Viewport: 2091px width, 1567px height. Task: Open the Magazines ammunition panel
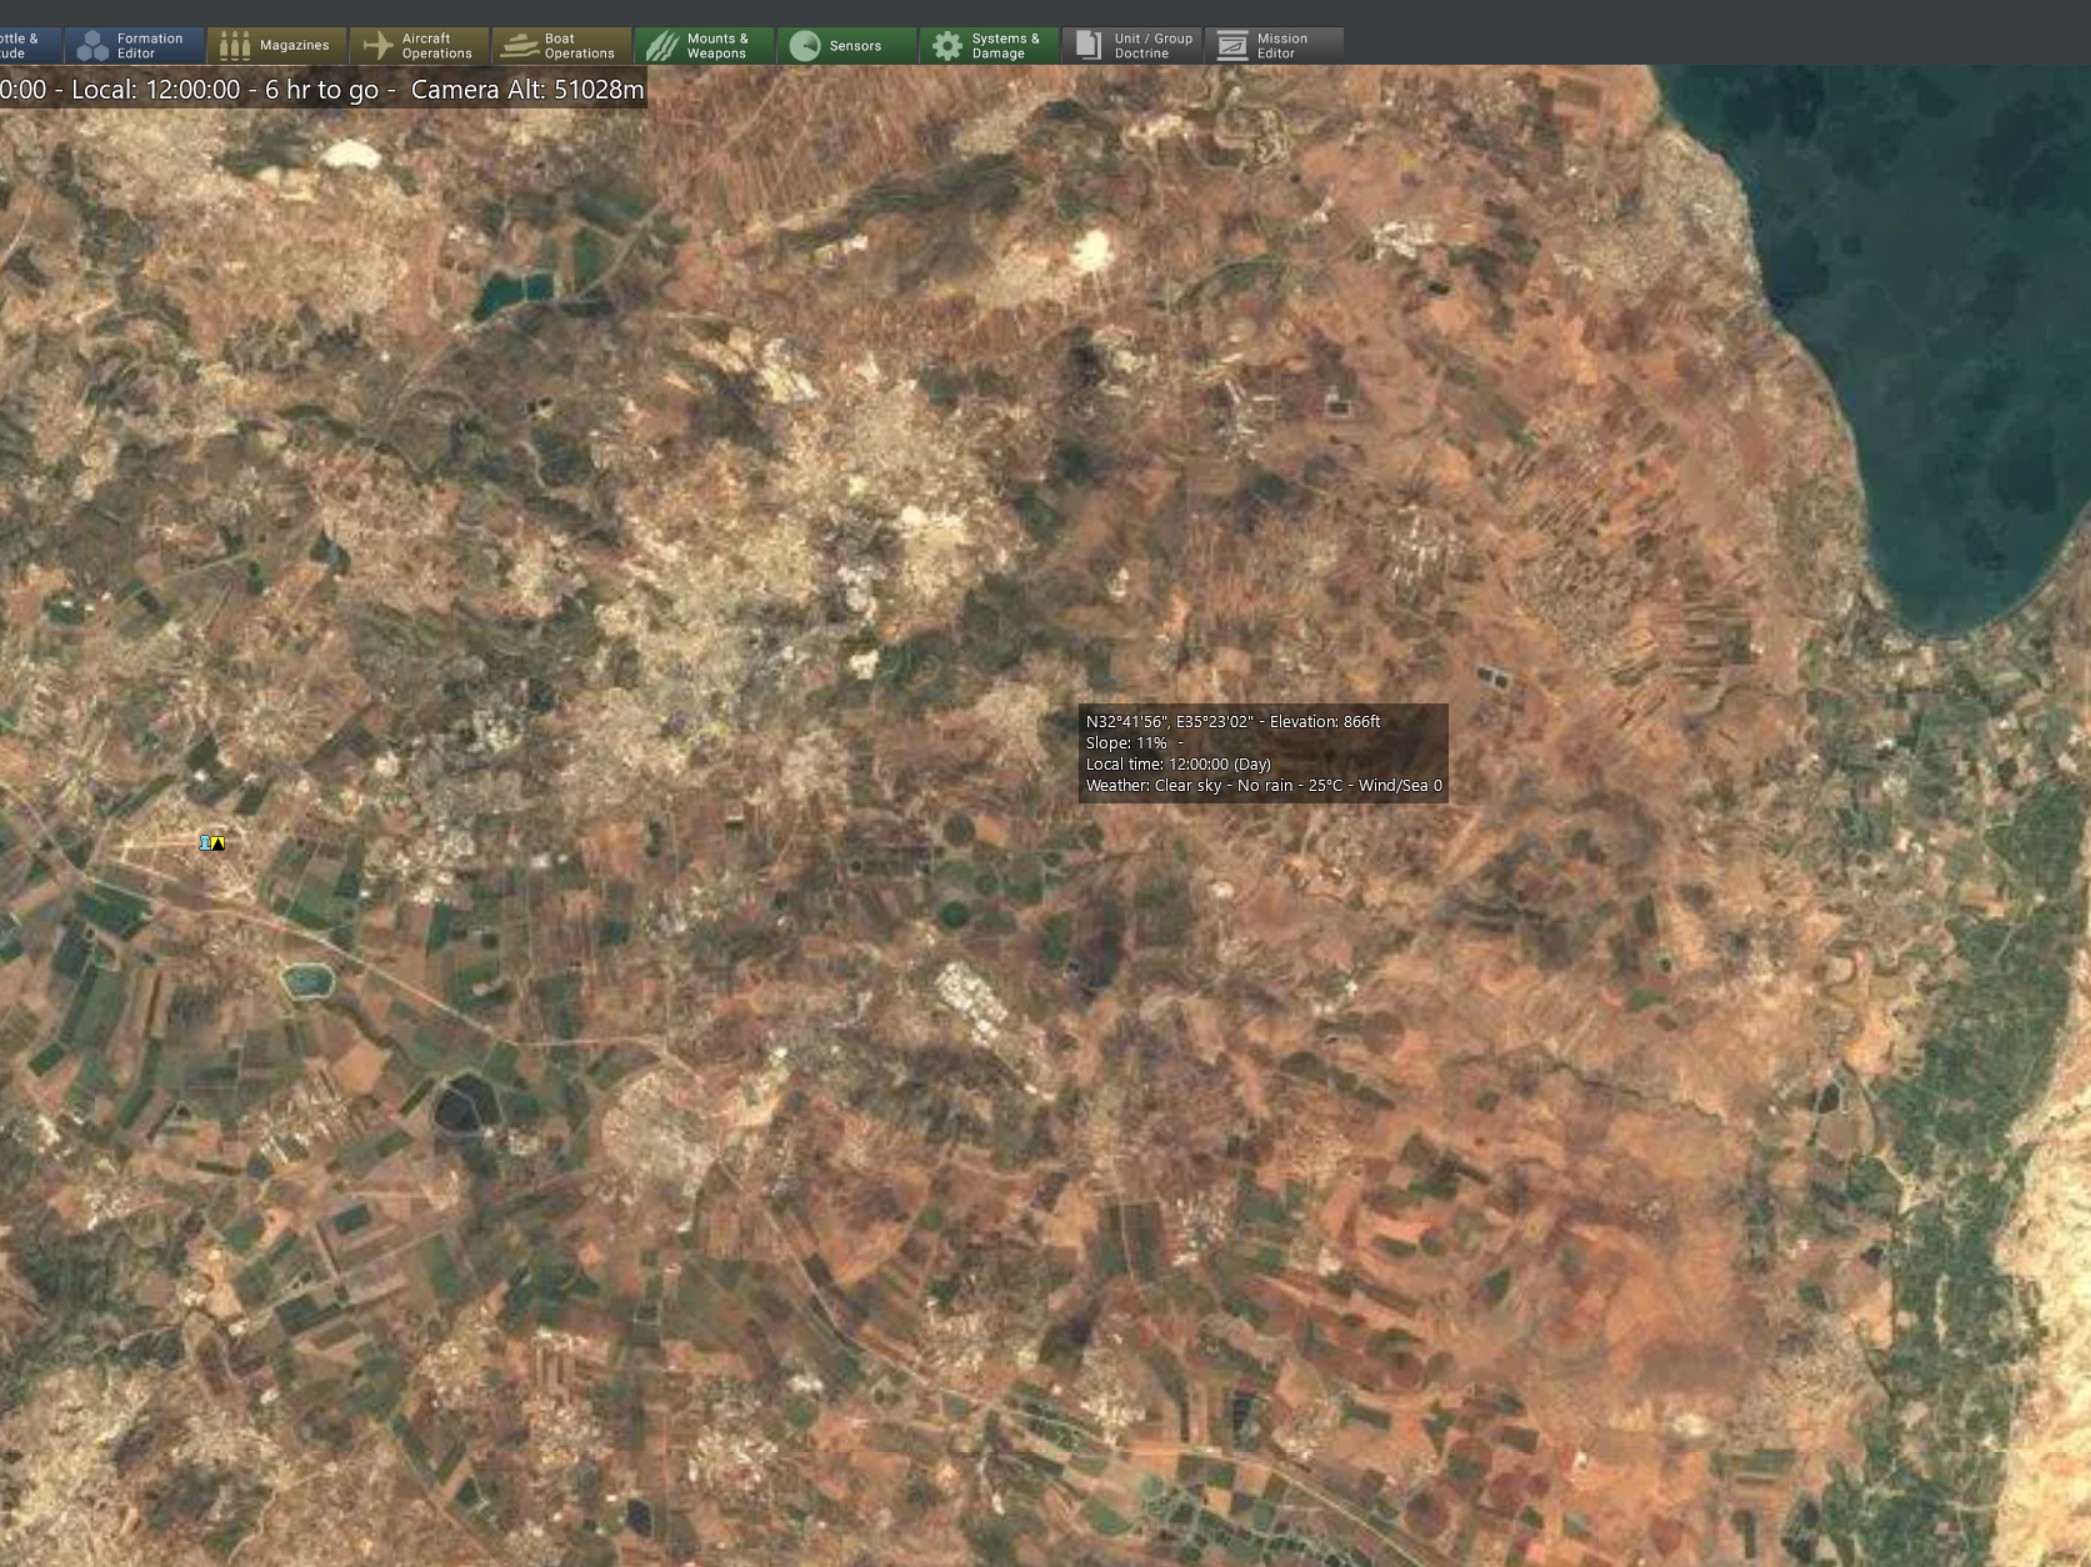pyautogui.click(x=276, y=45)
